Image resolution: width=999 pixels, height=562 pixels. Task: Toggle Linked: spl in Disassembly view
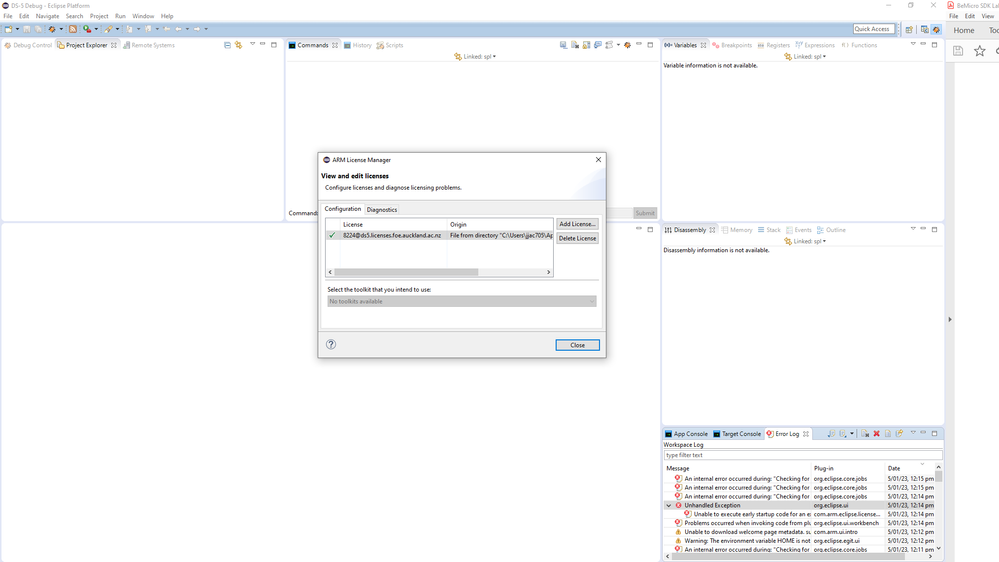805,241
